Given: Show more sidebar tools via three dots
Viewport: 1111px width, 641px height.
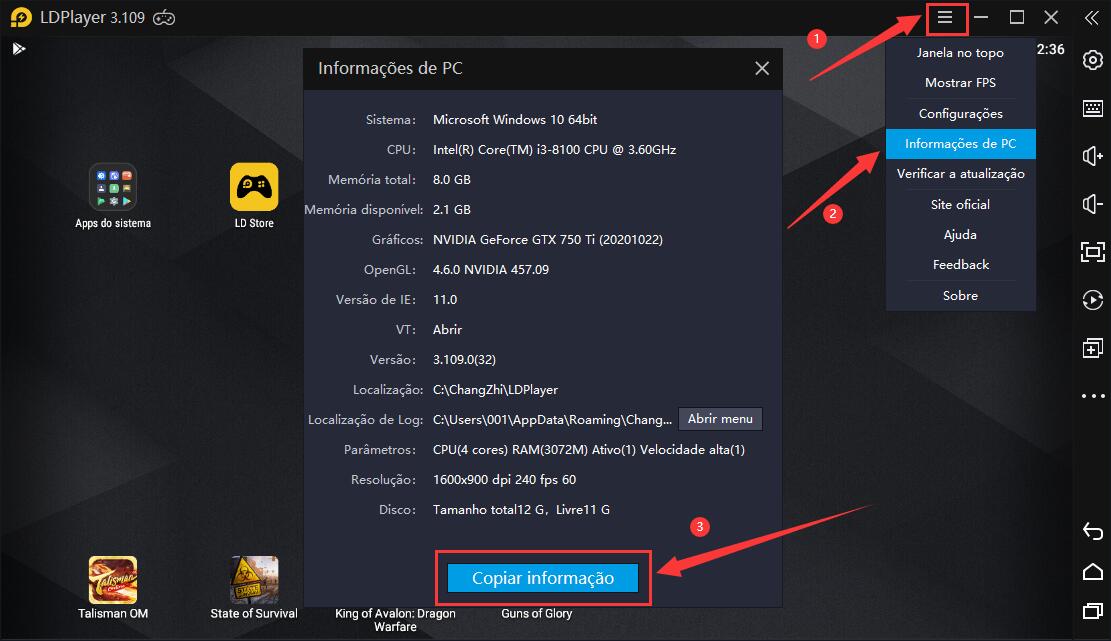Looking at the screenshot, I should [1093, 396].
